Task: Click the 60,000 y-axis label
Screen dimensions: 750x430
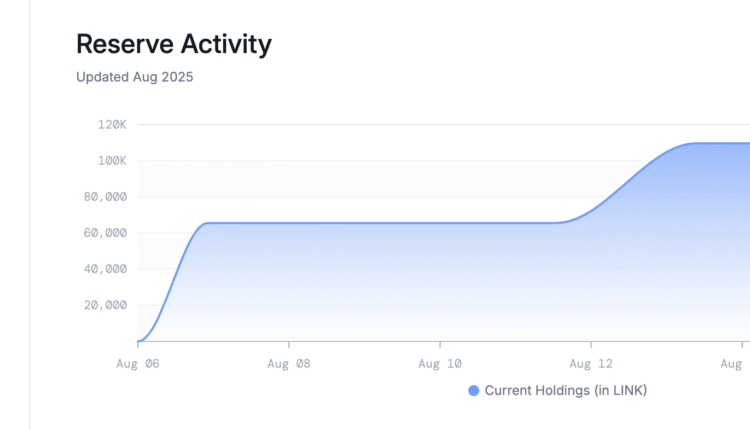Action: [104, 233]
